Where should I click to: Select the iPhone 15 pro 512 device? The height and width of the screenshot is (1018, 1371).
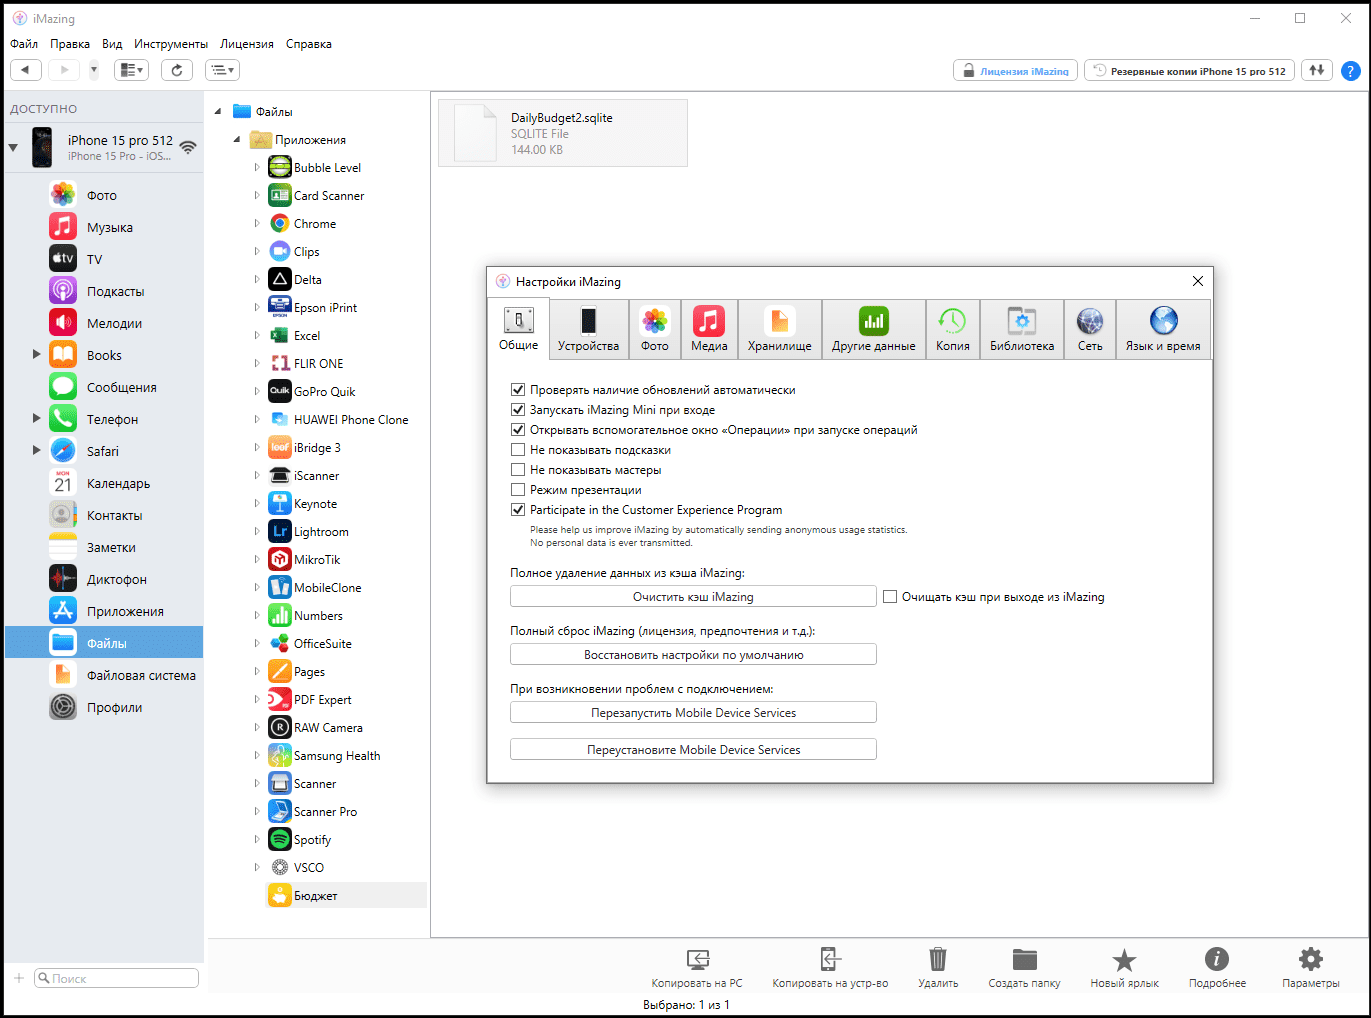click(104, 147)
